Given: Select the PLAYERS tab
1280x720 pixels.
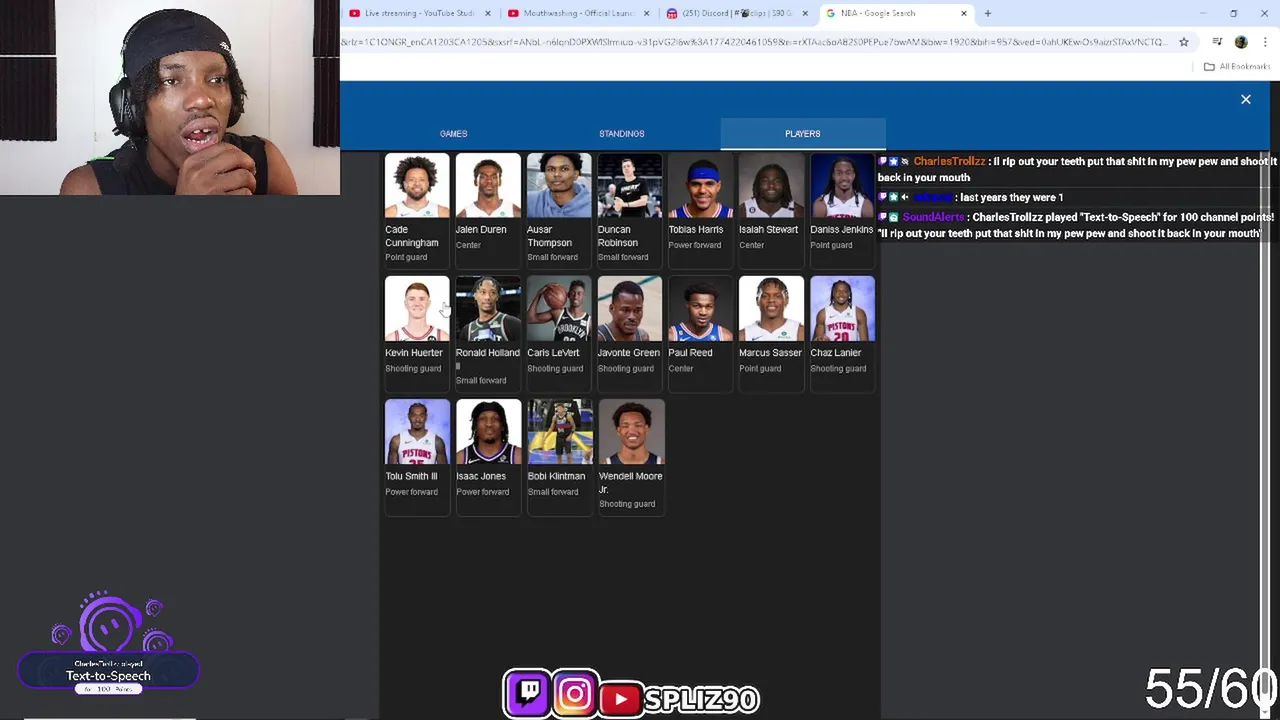Looking at the screenshot, I should [802, 133].
